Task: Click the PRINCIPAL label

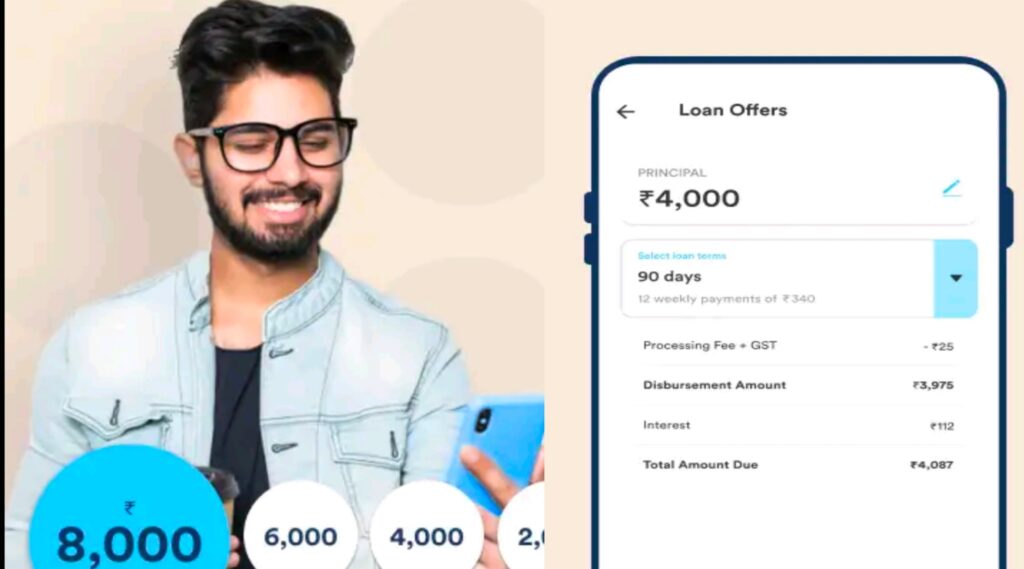Action: (672, 173)
